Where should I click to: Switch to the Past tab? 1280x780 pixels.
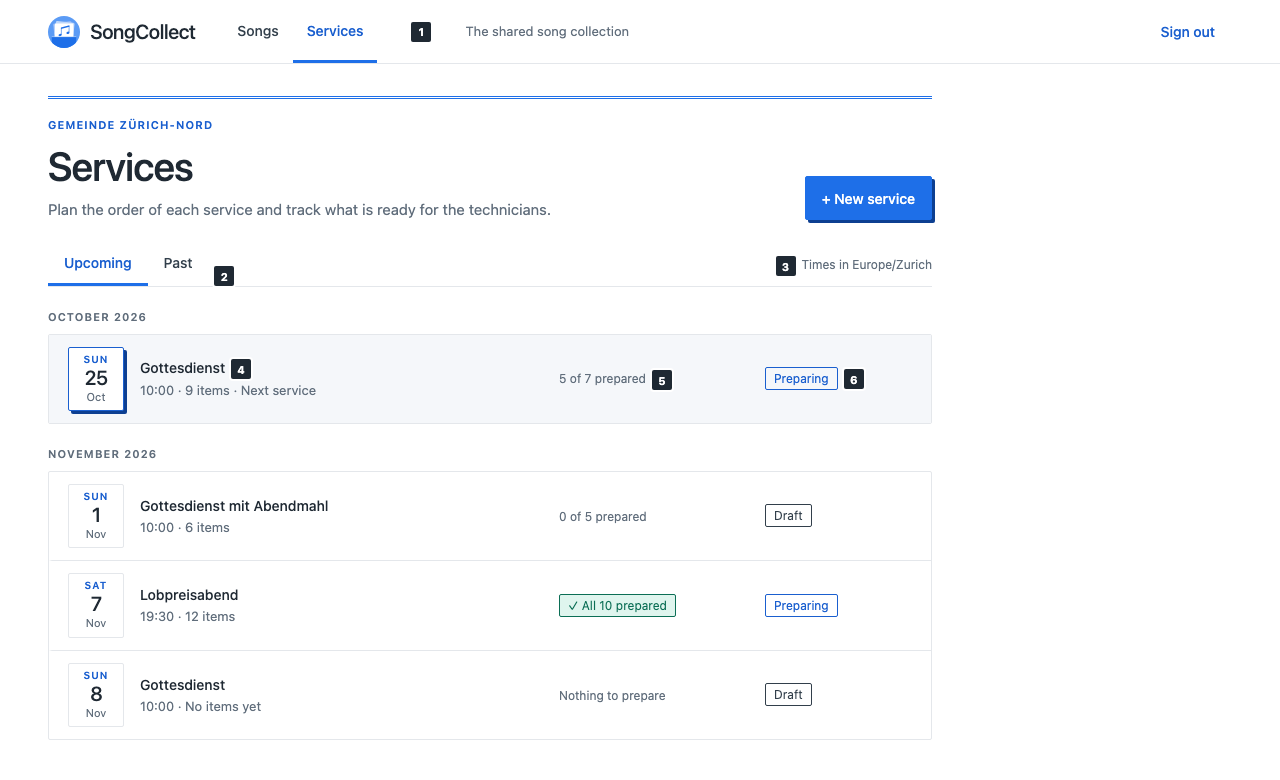178,264
